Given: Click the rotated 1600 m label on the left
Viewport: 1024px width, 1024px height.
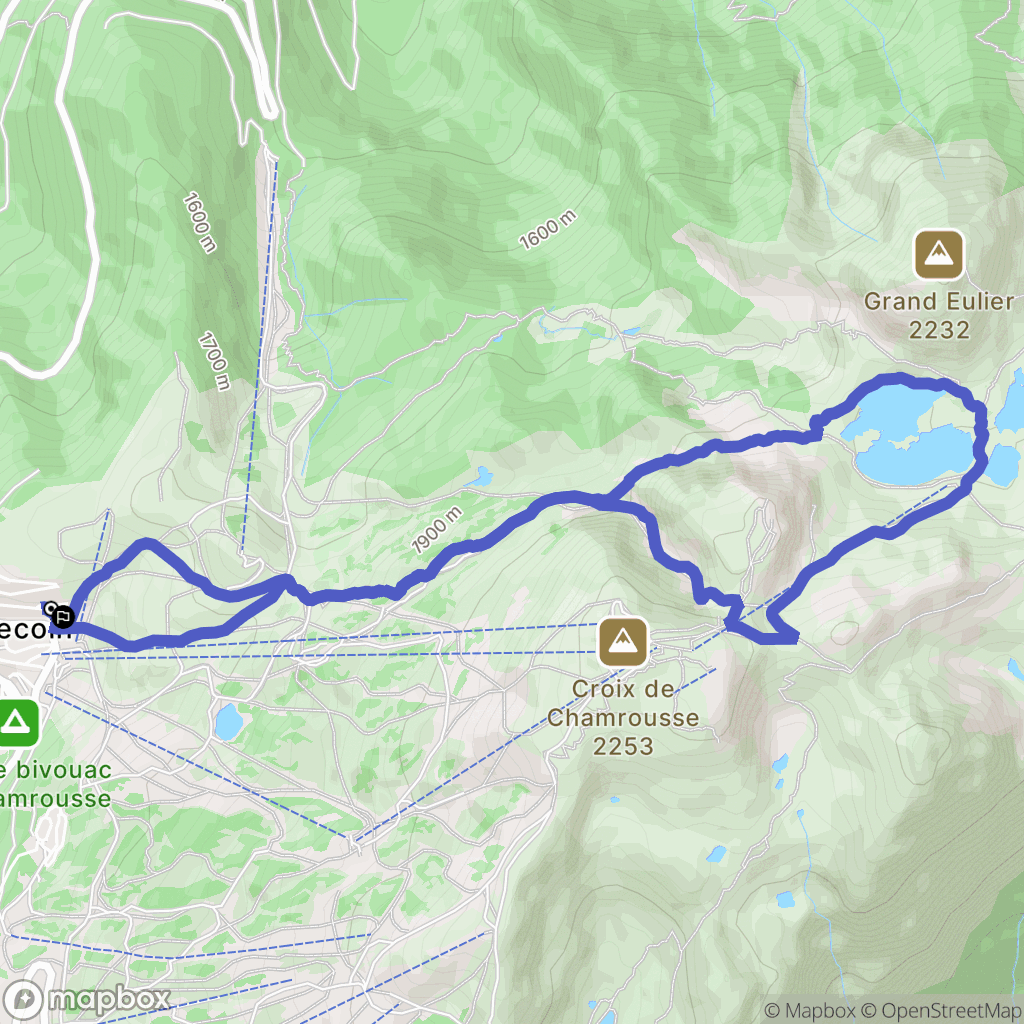Looking at the screenshot, I should 199,223.
